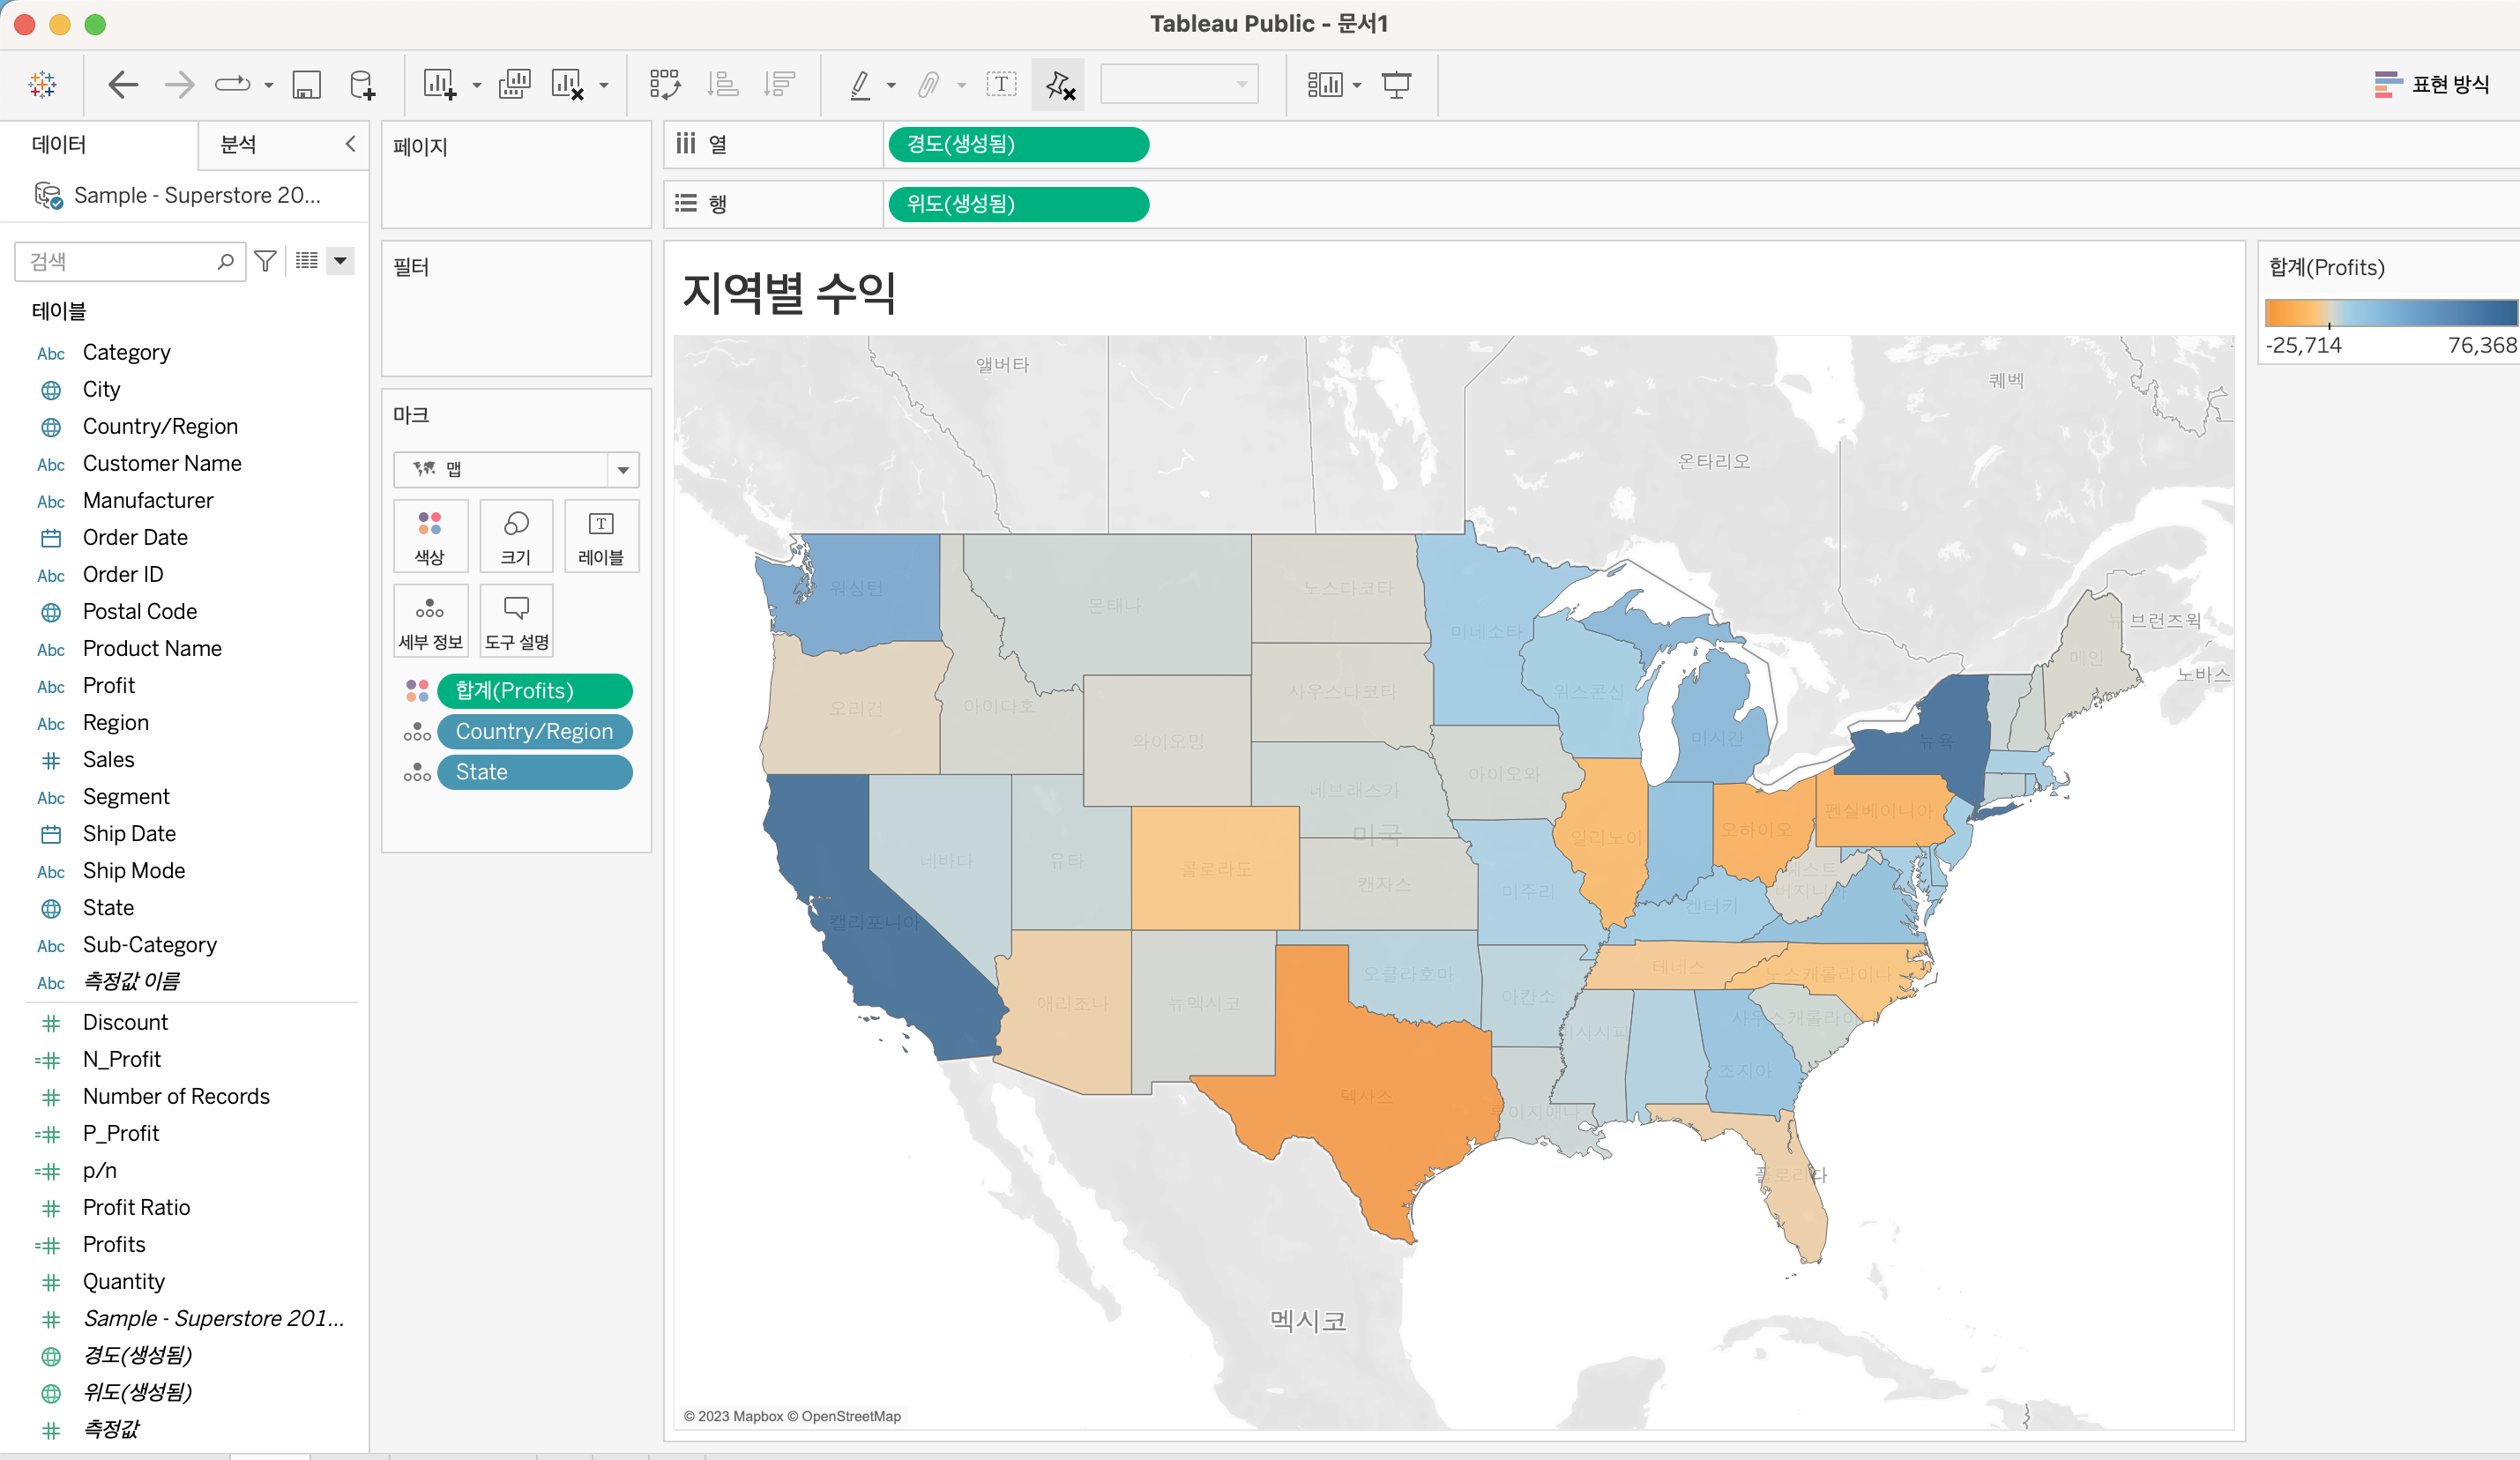
Task: Redo with the forward arrow icon
Action: [x=179, y=85]
